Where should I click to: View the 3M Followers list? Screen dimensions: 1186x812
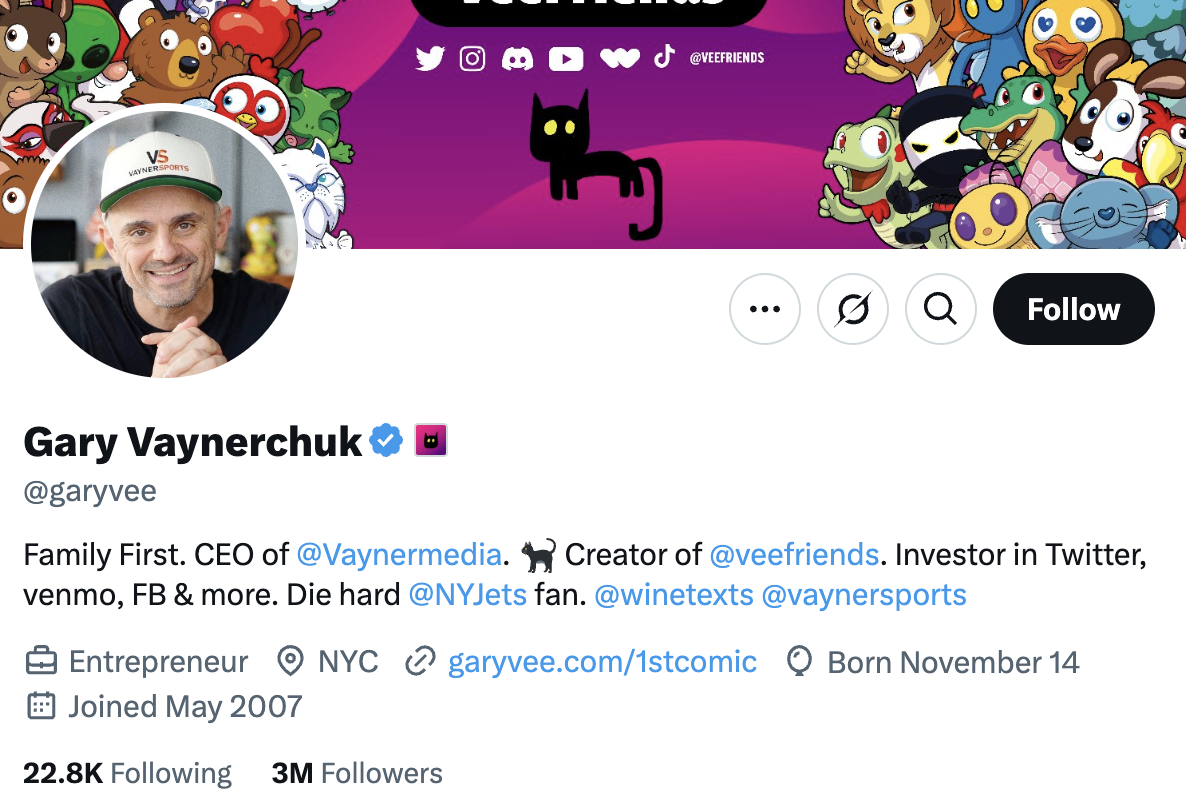click(x=357, y=772)
